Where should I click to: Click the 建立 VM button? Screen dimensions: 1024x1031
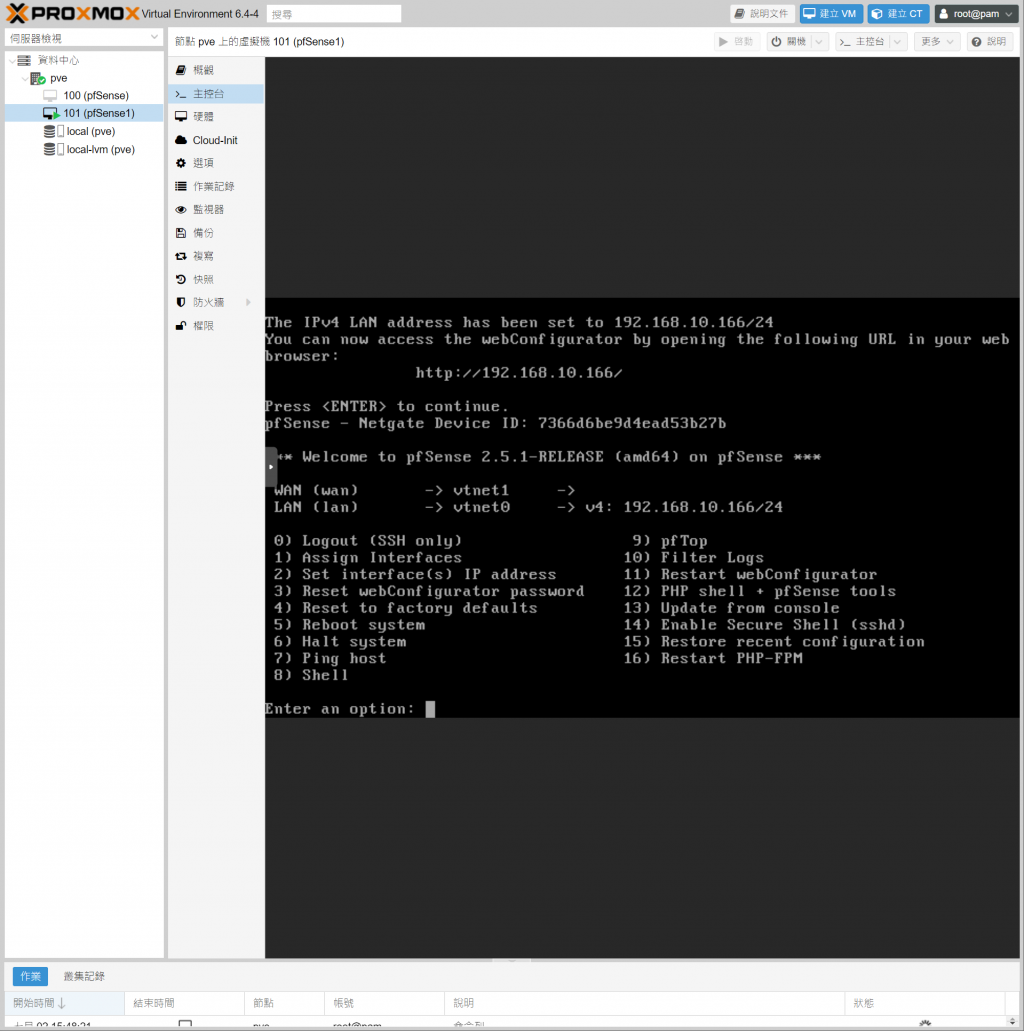pos(831,14)
